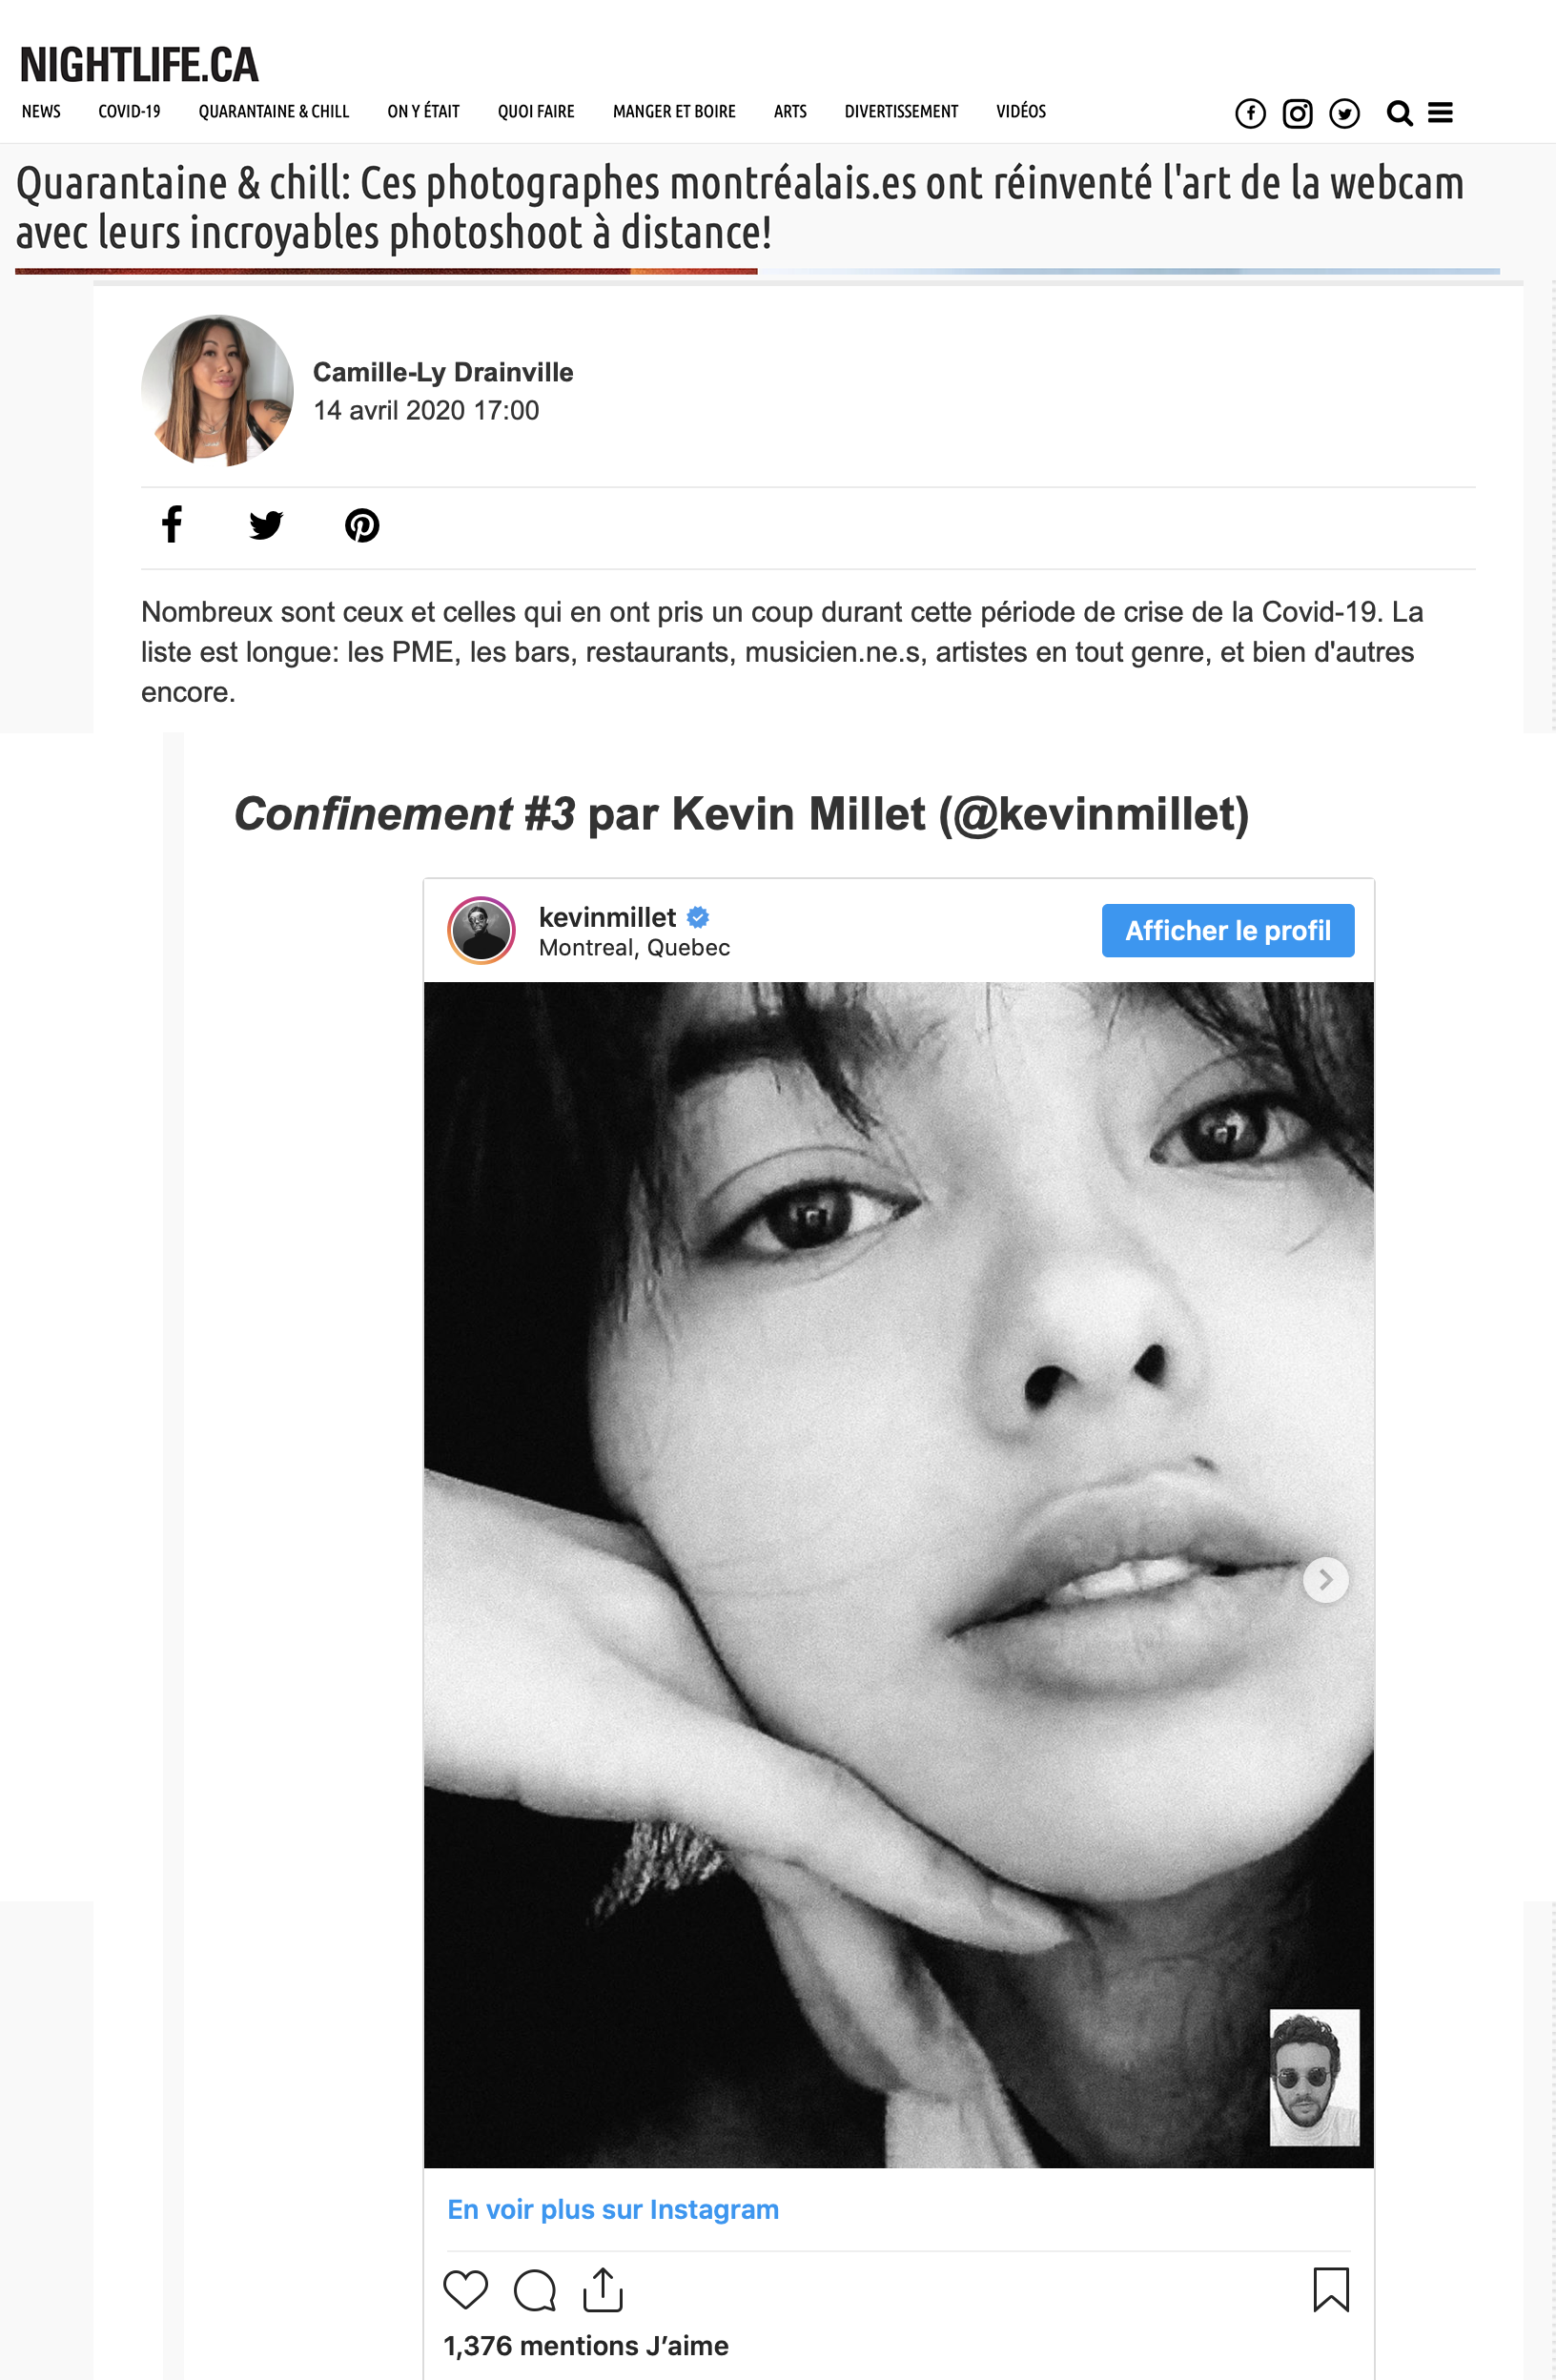Open the hamburger menu icon
This screenshot has height=2380, width=1556.
[x=1440, y=113]
